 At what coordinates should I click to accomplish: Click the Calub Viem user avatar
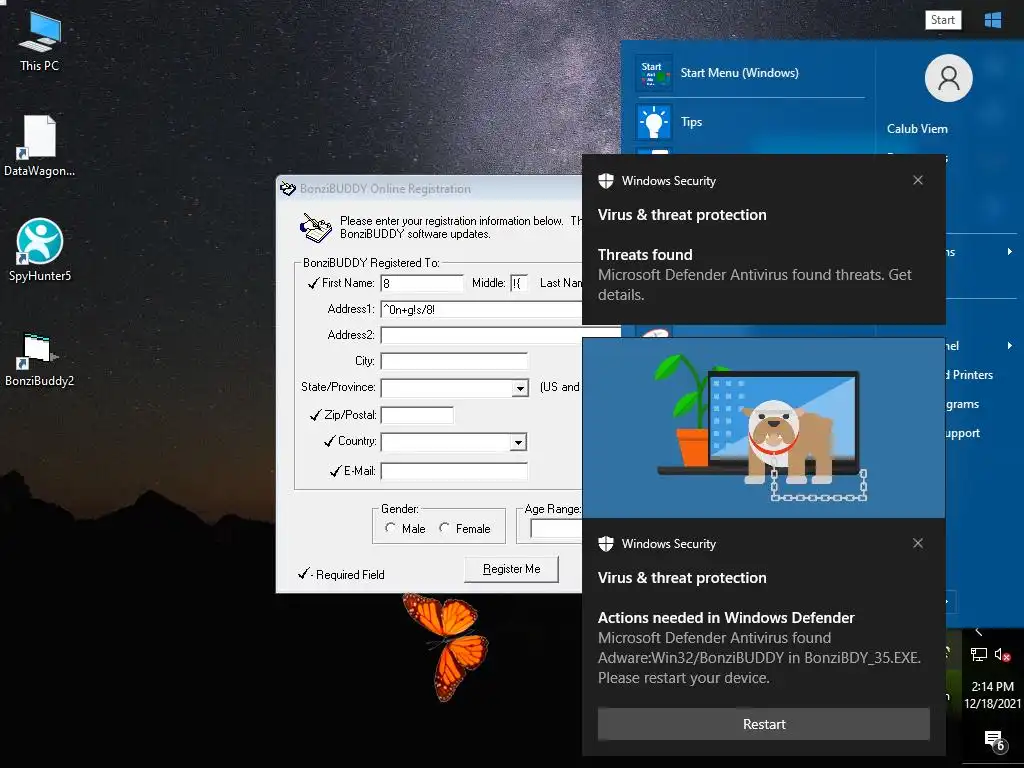tap(948, 78)
